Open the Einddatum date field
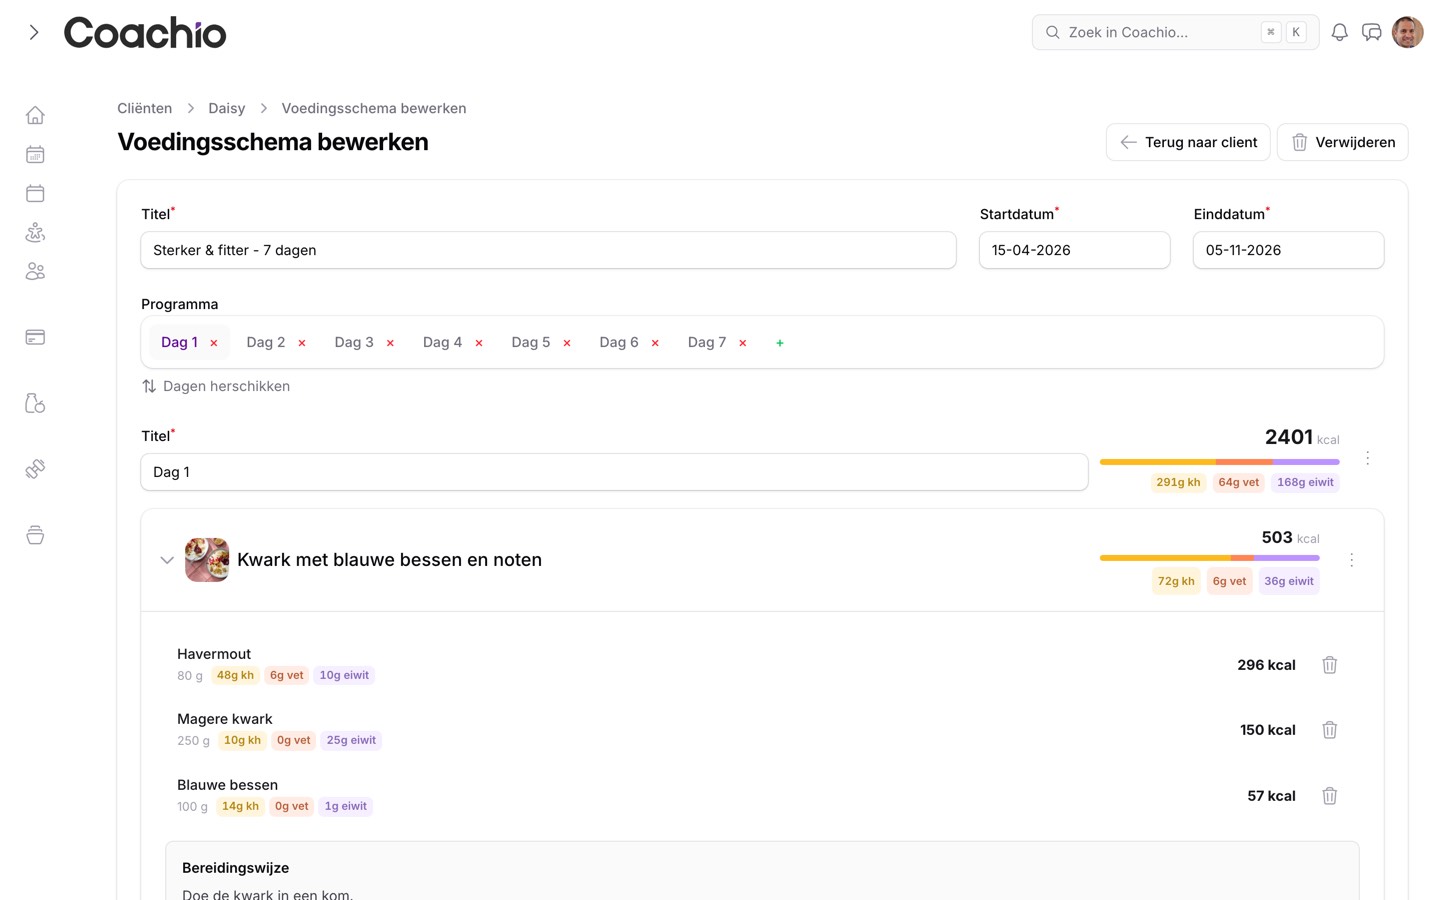 [x=1288, y=250]
